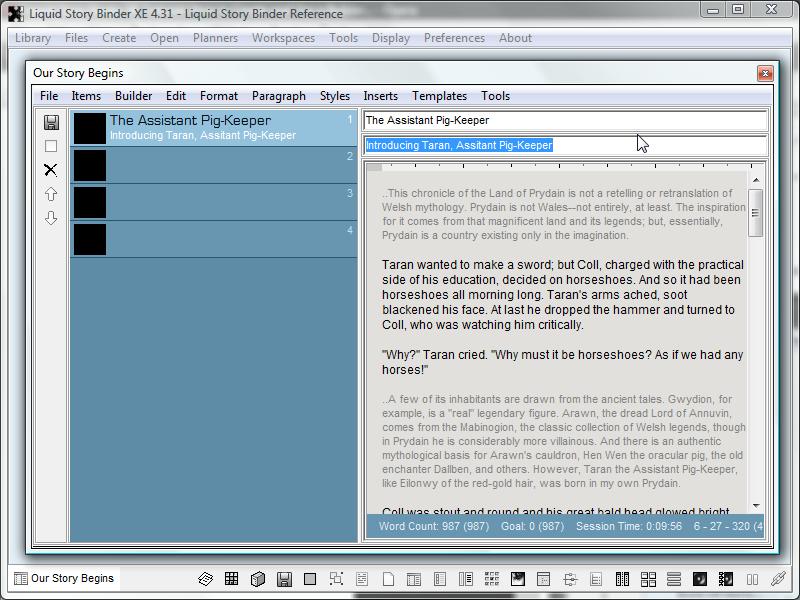
Task: Click the 3D cube icon in bottom toolbar
Action: pos(257,579)
